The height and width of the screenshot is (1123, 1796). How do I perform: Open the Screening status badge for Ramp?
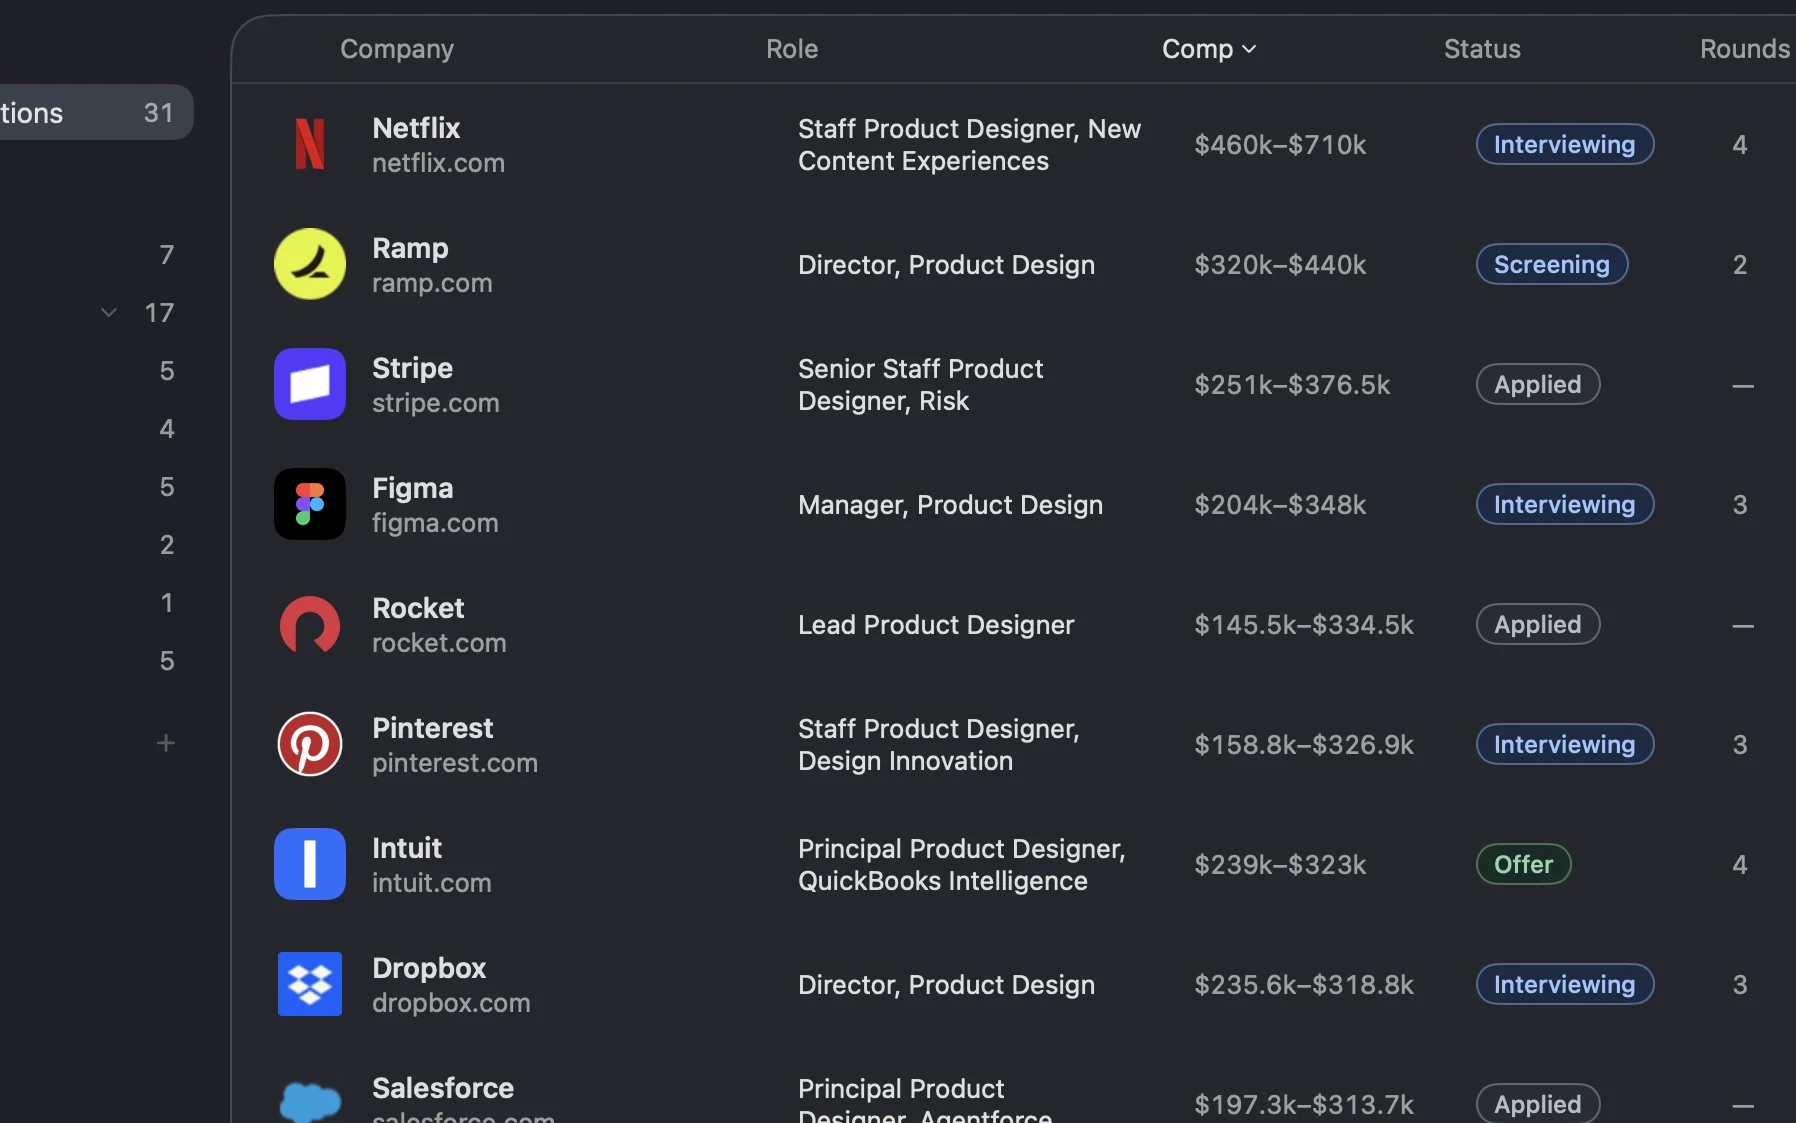coord(1552,264)
